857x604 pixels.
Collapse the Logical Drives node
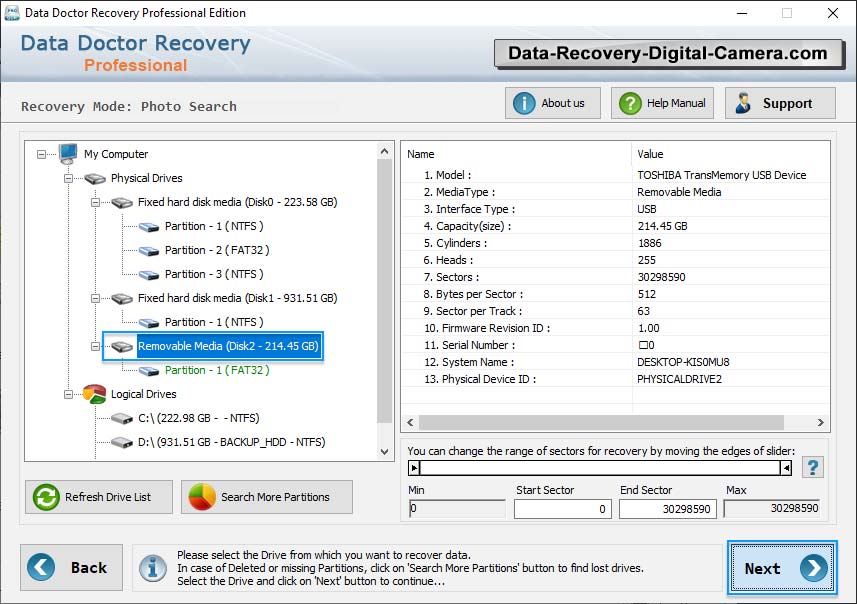68,394
